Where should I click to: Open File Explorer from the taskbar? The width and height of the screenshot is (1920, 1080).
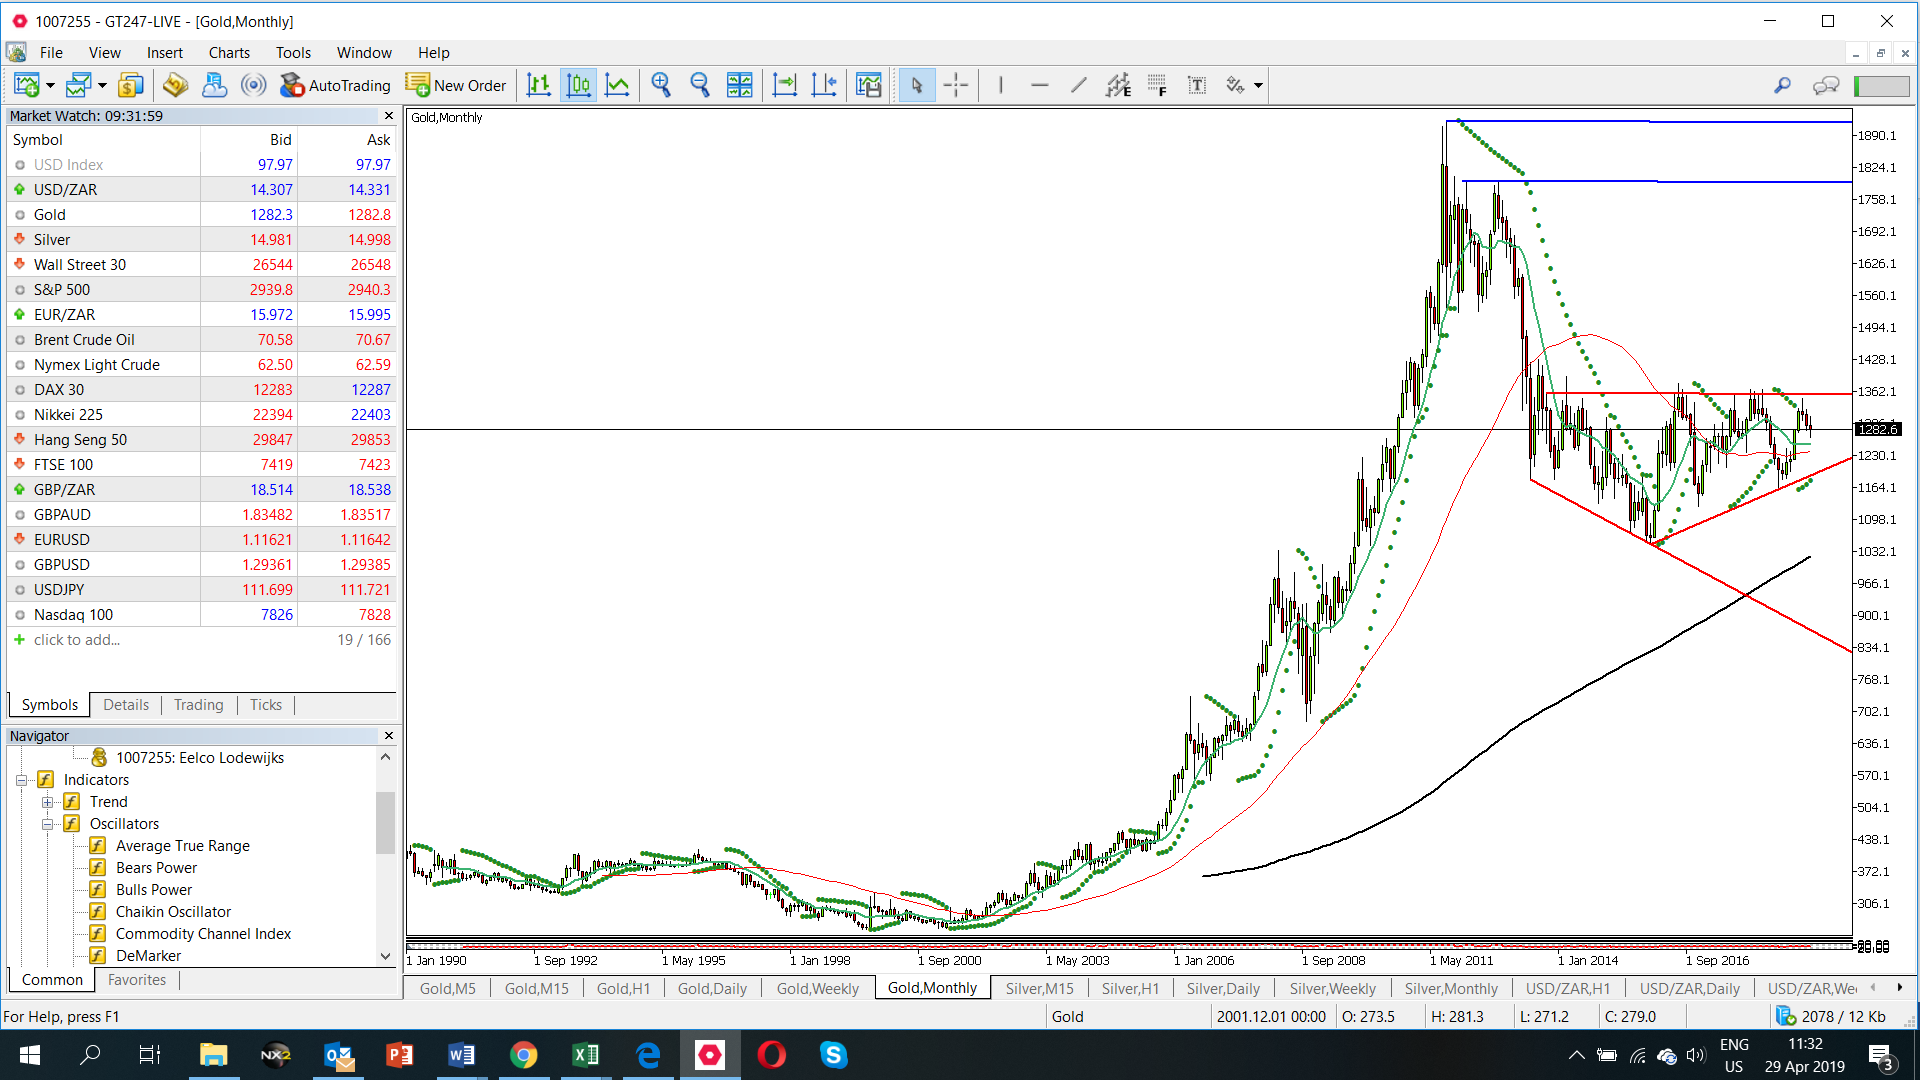click(213, 1055)
